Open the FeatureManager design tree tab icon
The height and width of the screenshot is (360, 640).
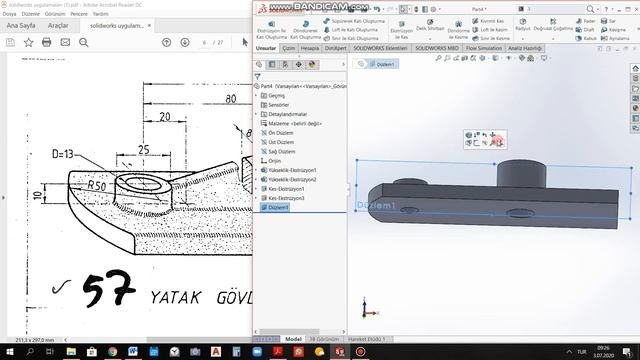259,64
